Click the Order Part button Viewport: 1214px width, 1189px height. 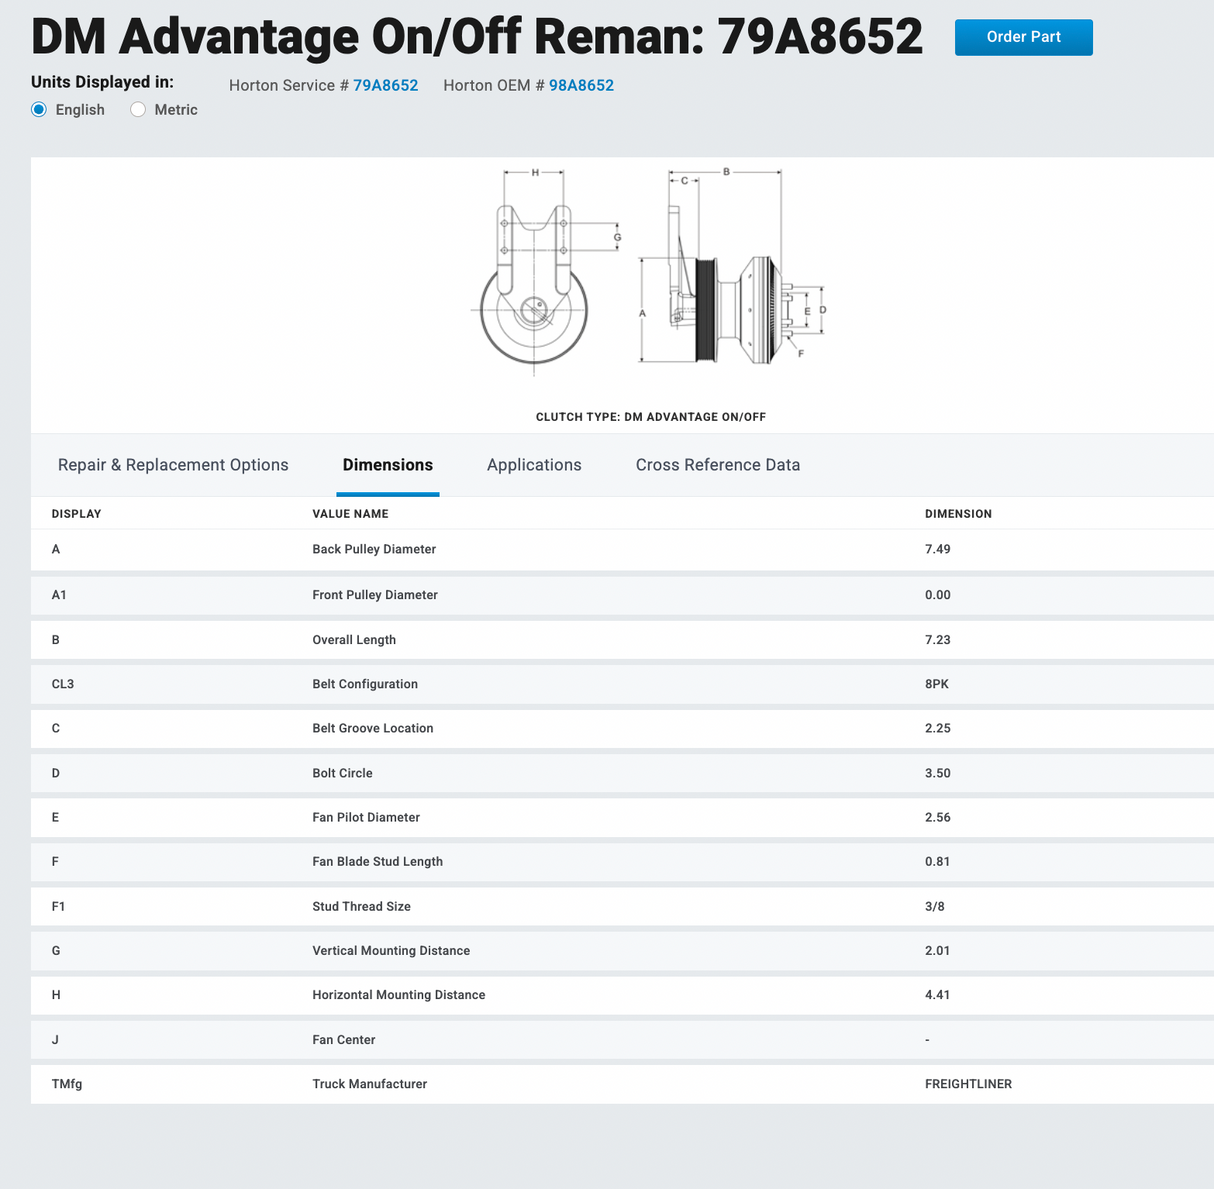point(1023,37)
